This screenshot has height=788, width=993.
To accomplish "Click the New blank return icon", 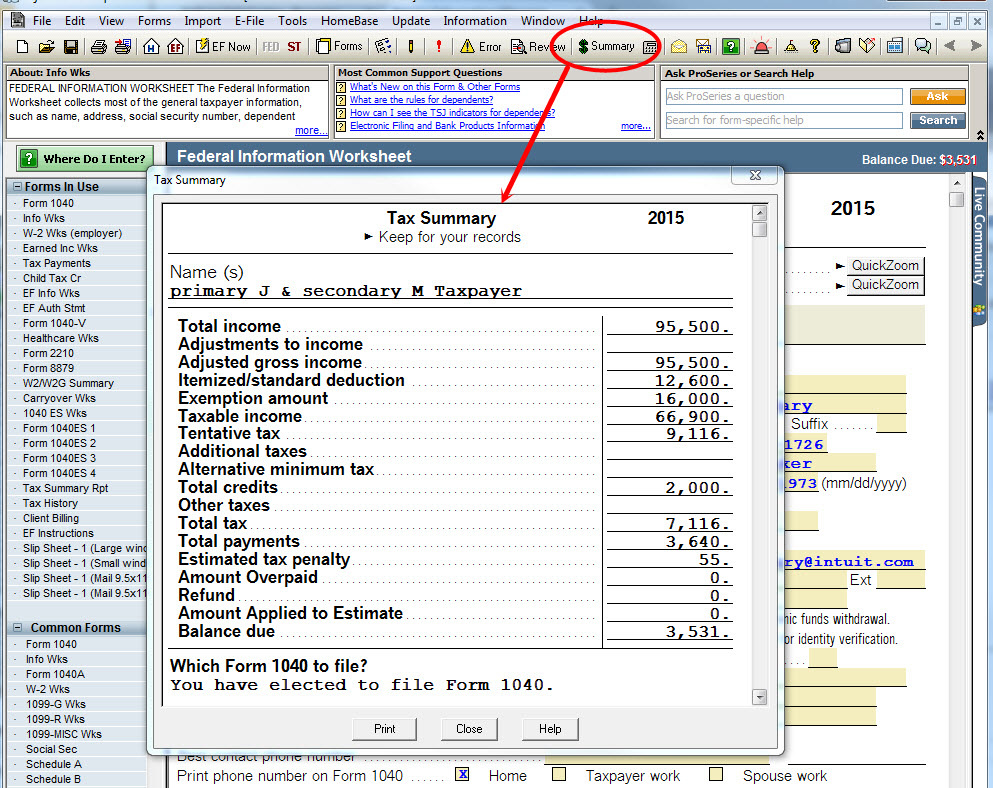I will 22,46.
